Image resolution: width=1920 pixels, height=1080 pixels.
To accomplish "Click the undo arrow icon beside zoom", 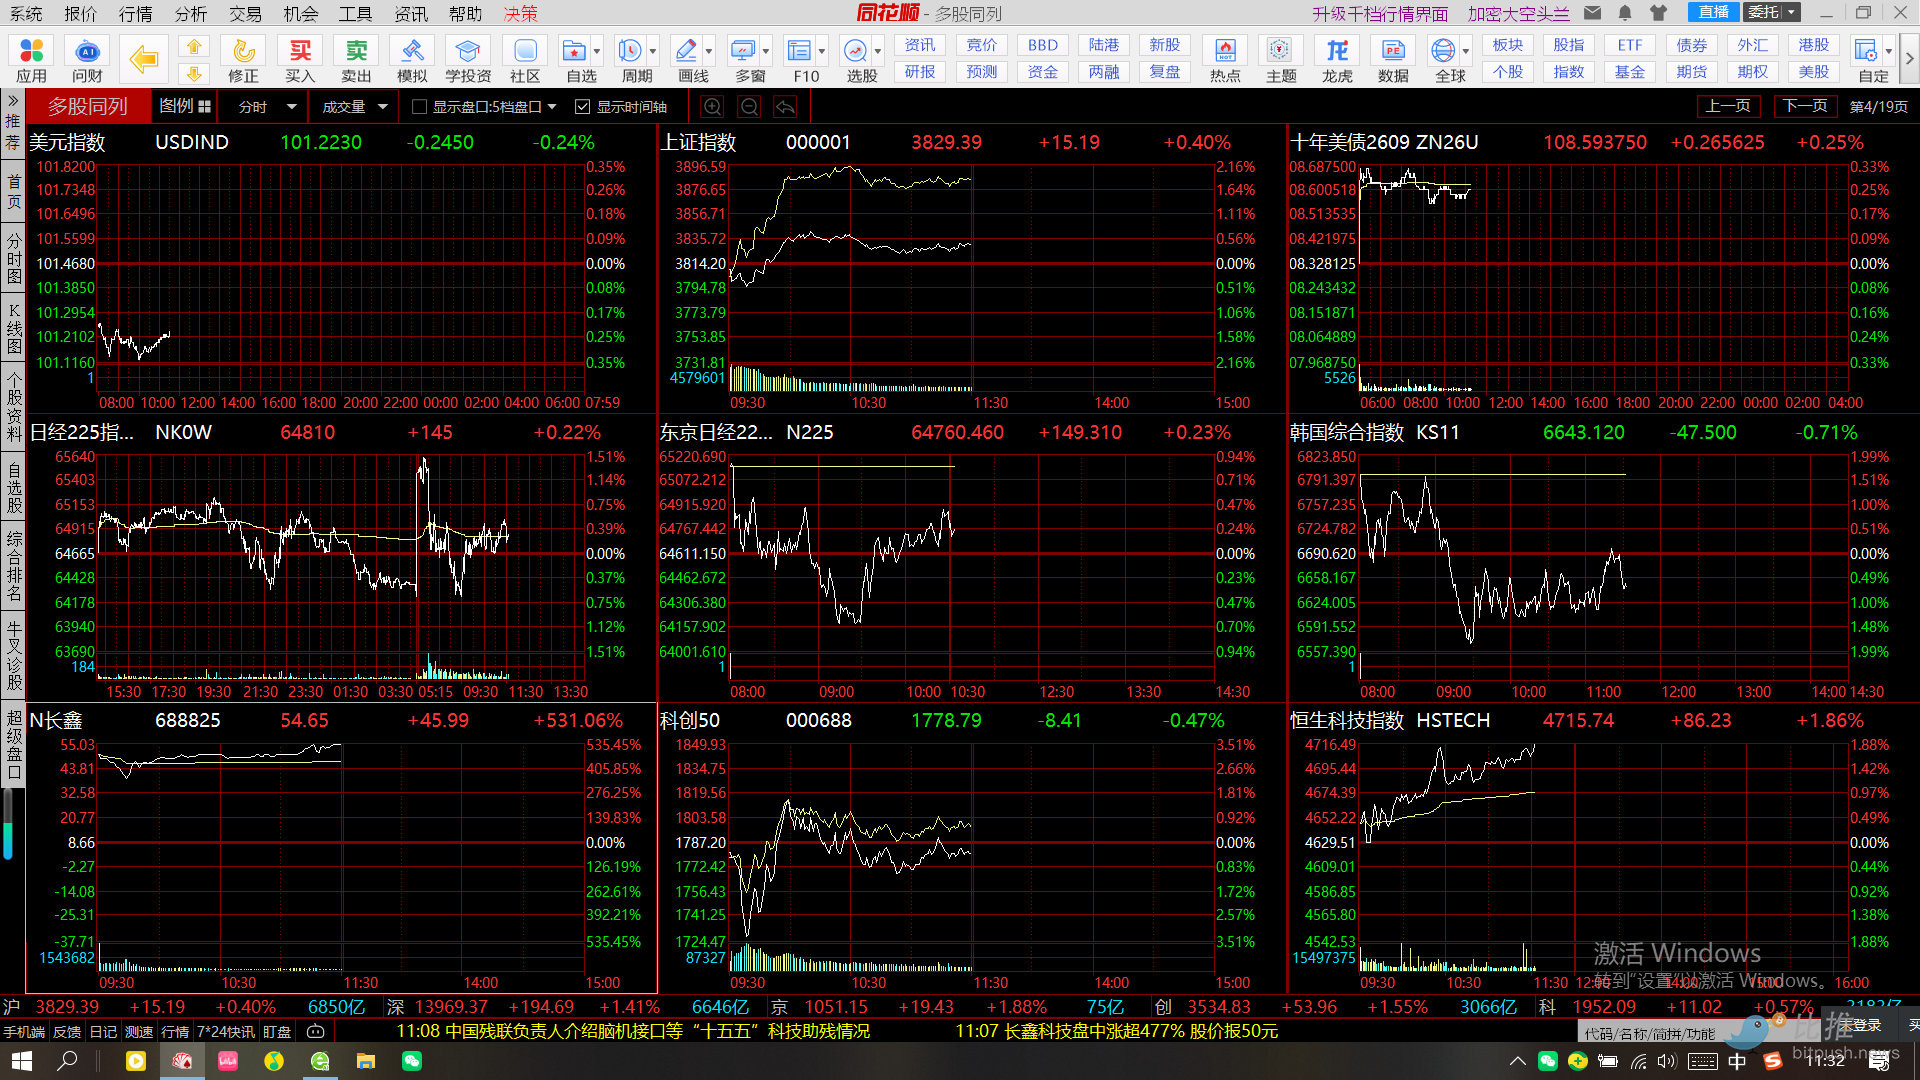I will click(786, 107).
